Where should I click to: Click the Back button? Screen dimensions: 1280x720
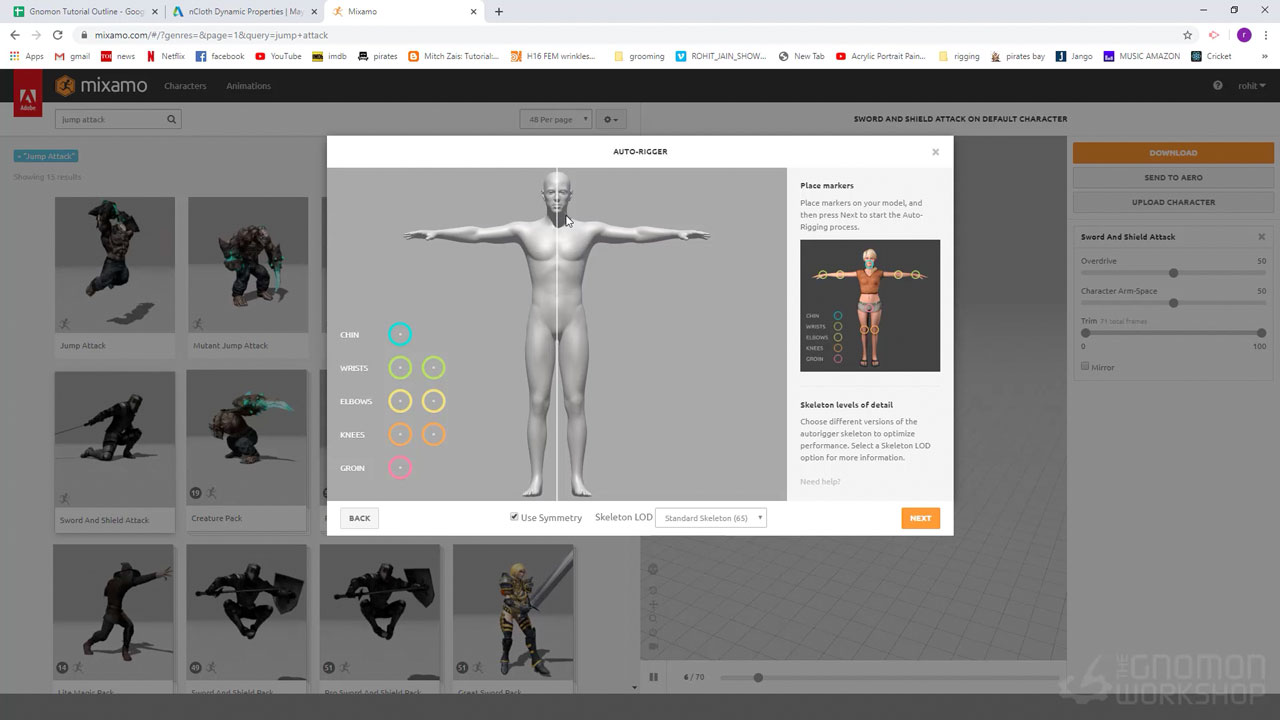(x=359, y=518)
